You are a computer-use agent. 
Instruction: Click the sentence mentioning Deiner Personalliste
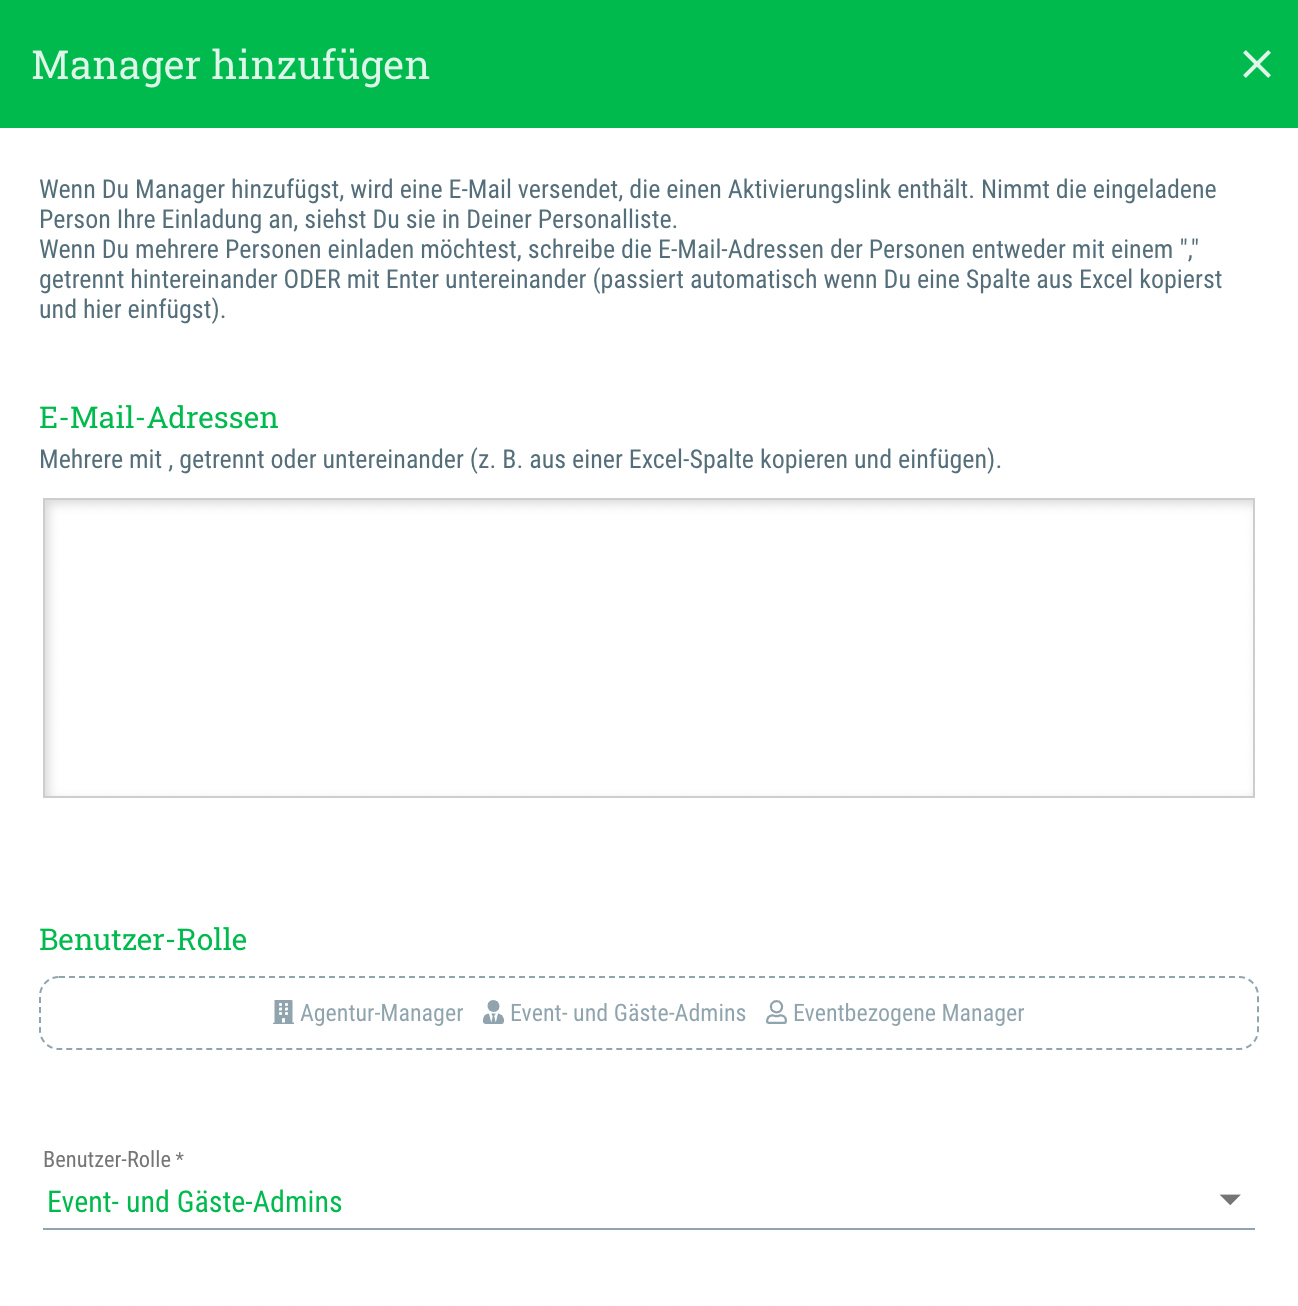pos(358,220)
